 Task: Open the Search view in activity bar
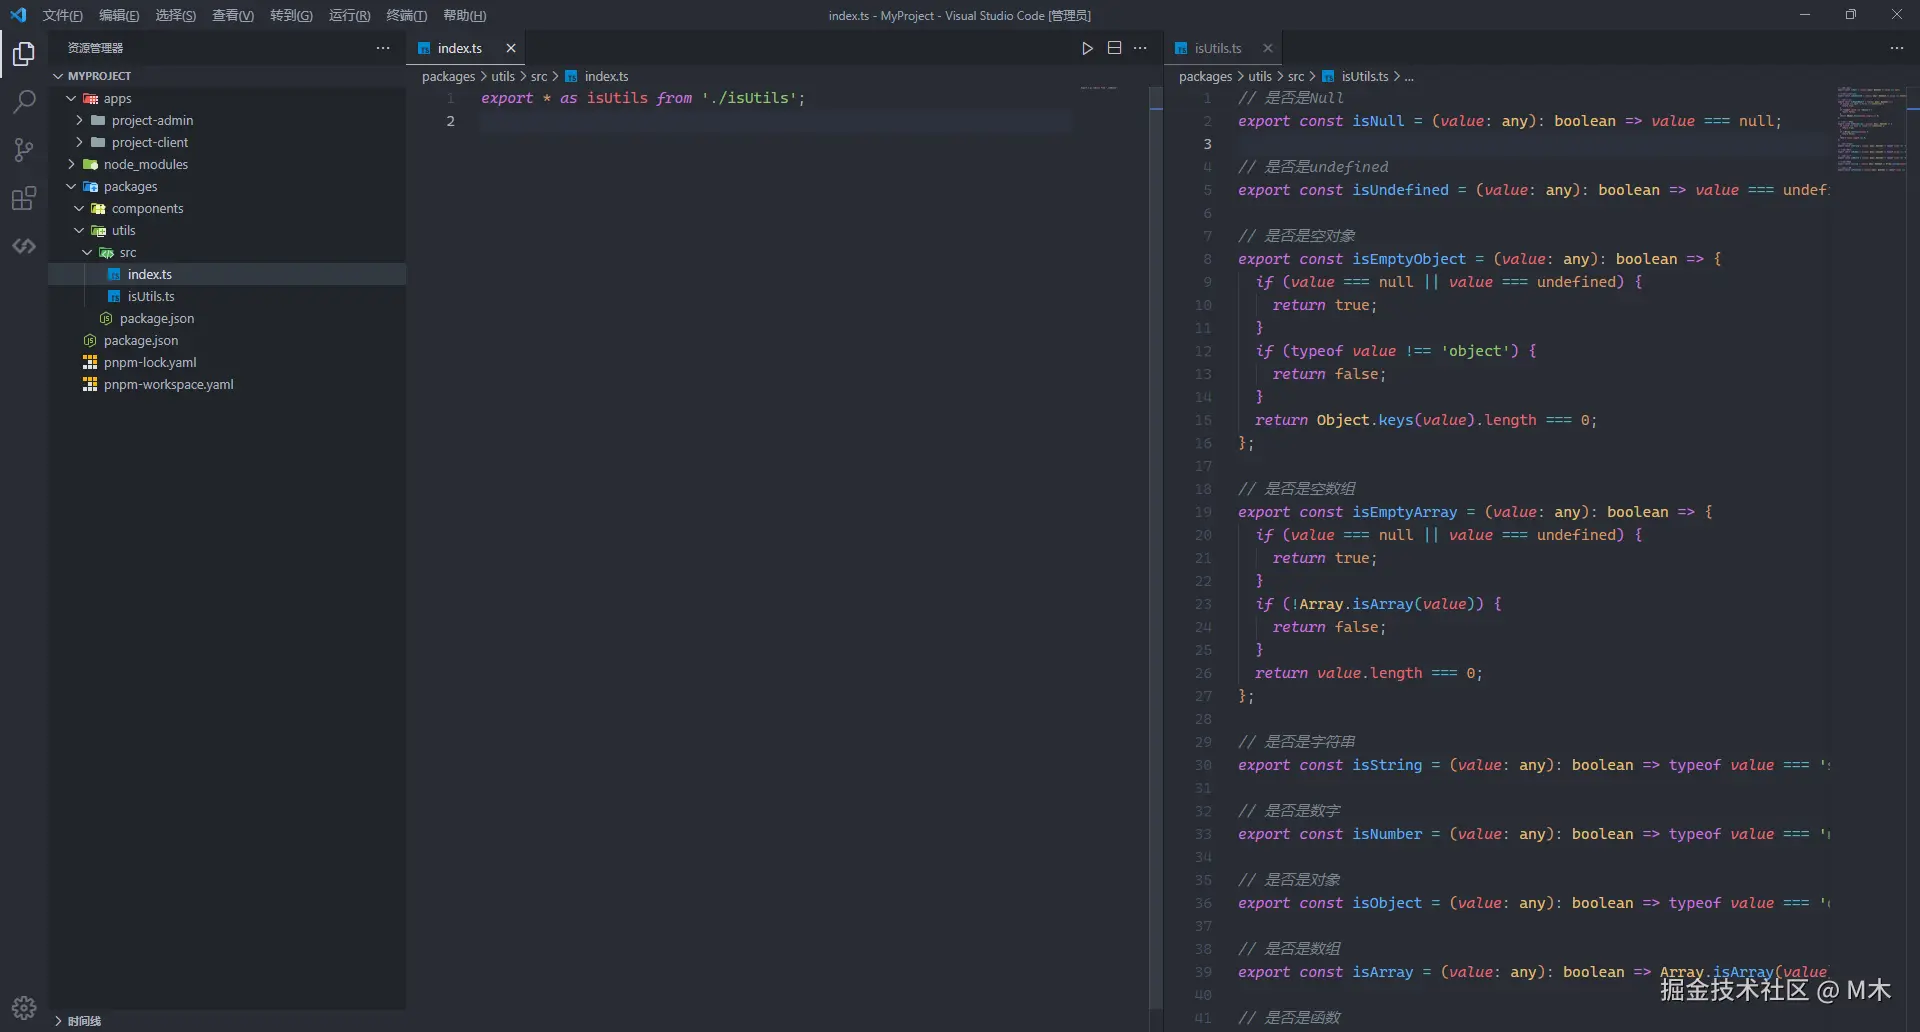tap(24, 102)
